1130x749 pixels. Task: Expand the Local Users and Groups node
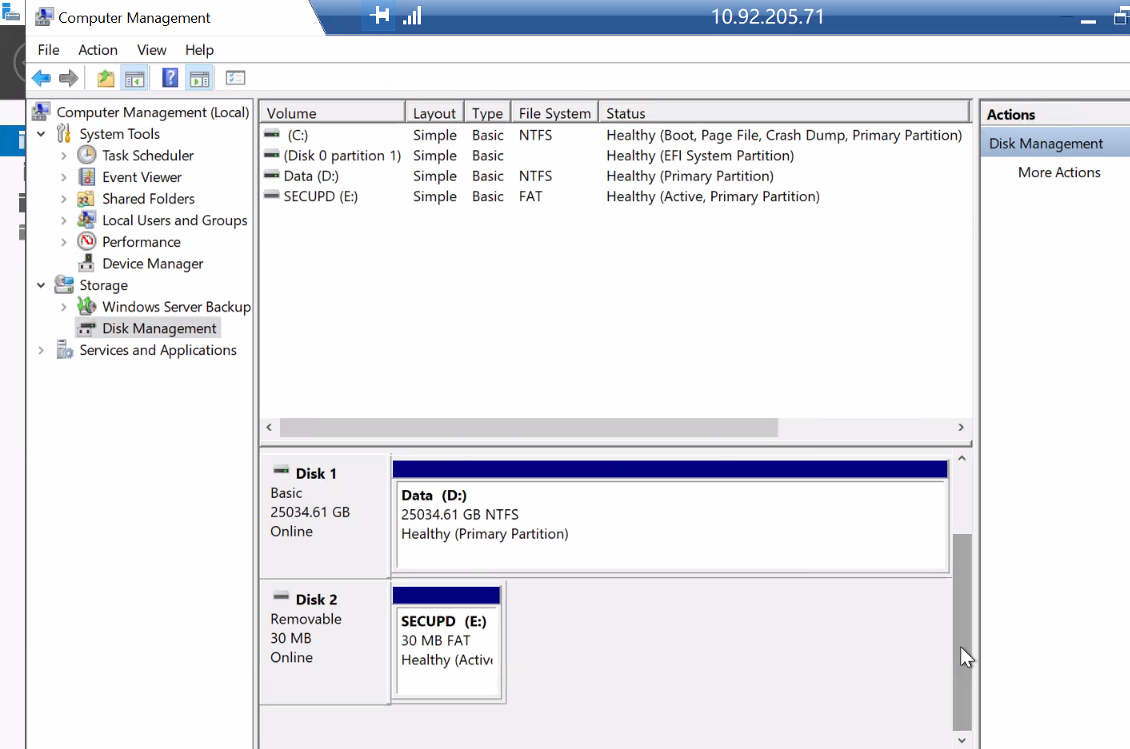(x=63, y=221)
